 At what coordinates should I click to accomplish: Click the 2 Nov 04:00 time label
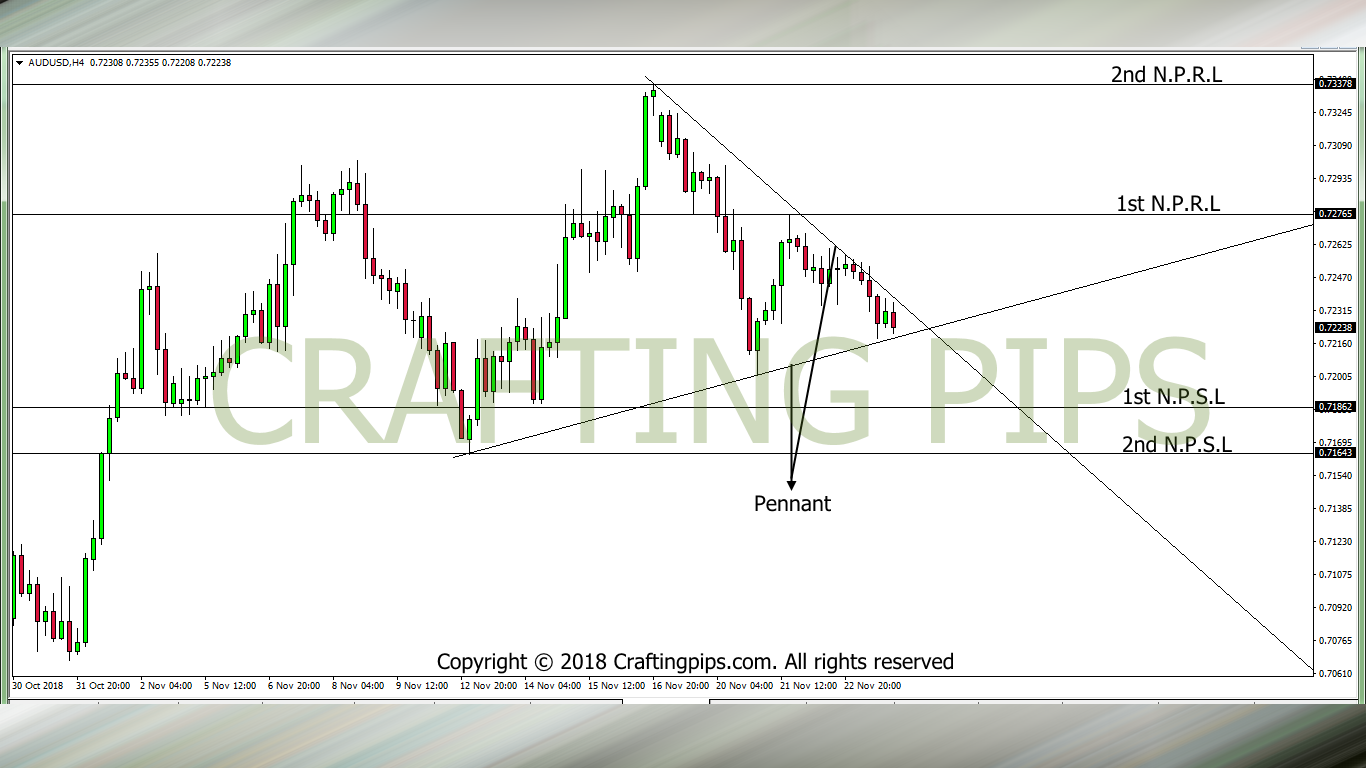click(x=167, y=686)
